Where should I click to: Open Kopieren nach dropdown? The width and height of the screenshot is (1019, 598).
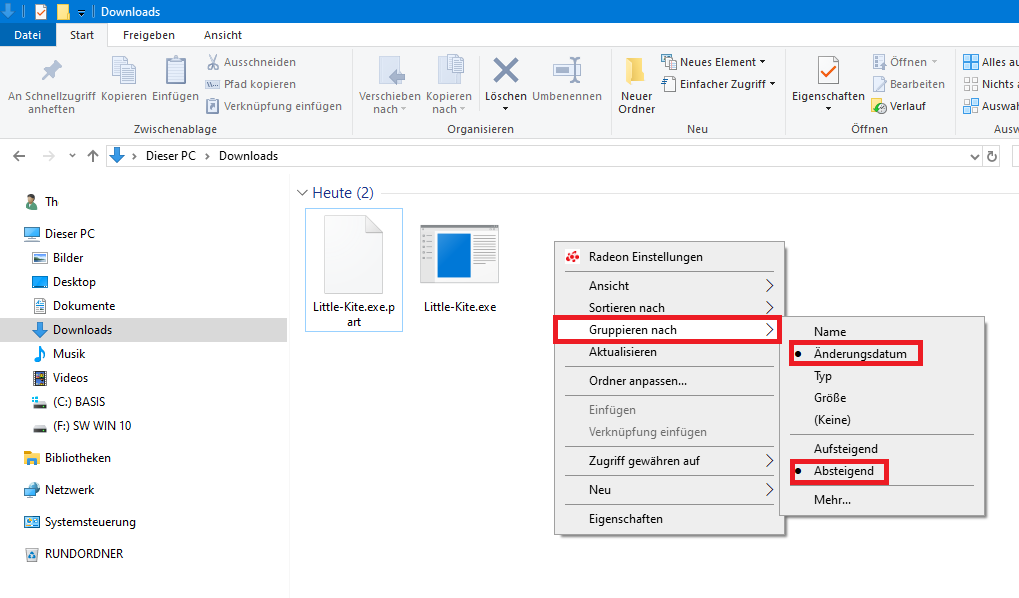click(x=448, y=103)
